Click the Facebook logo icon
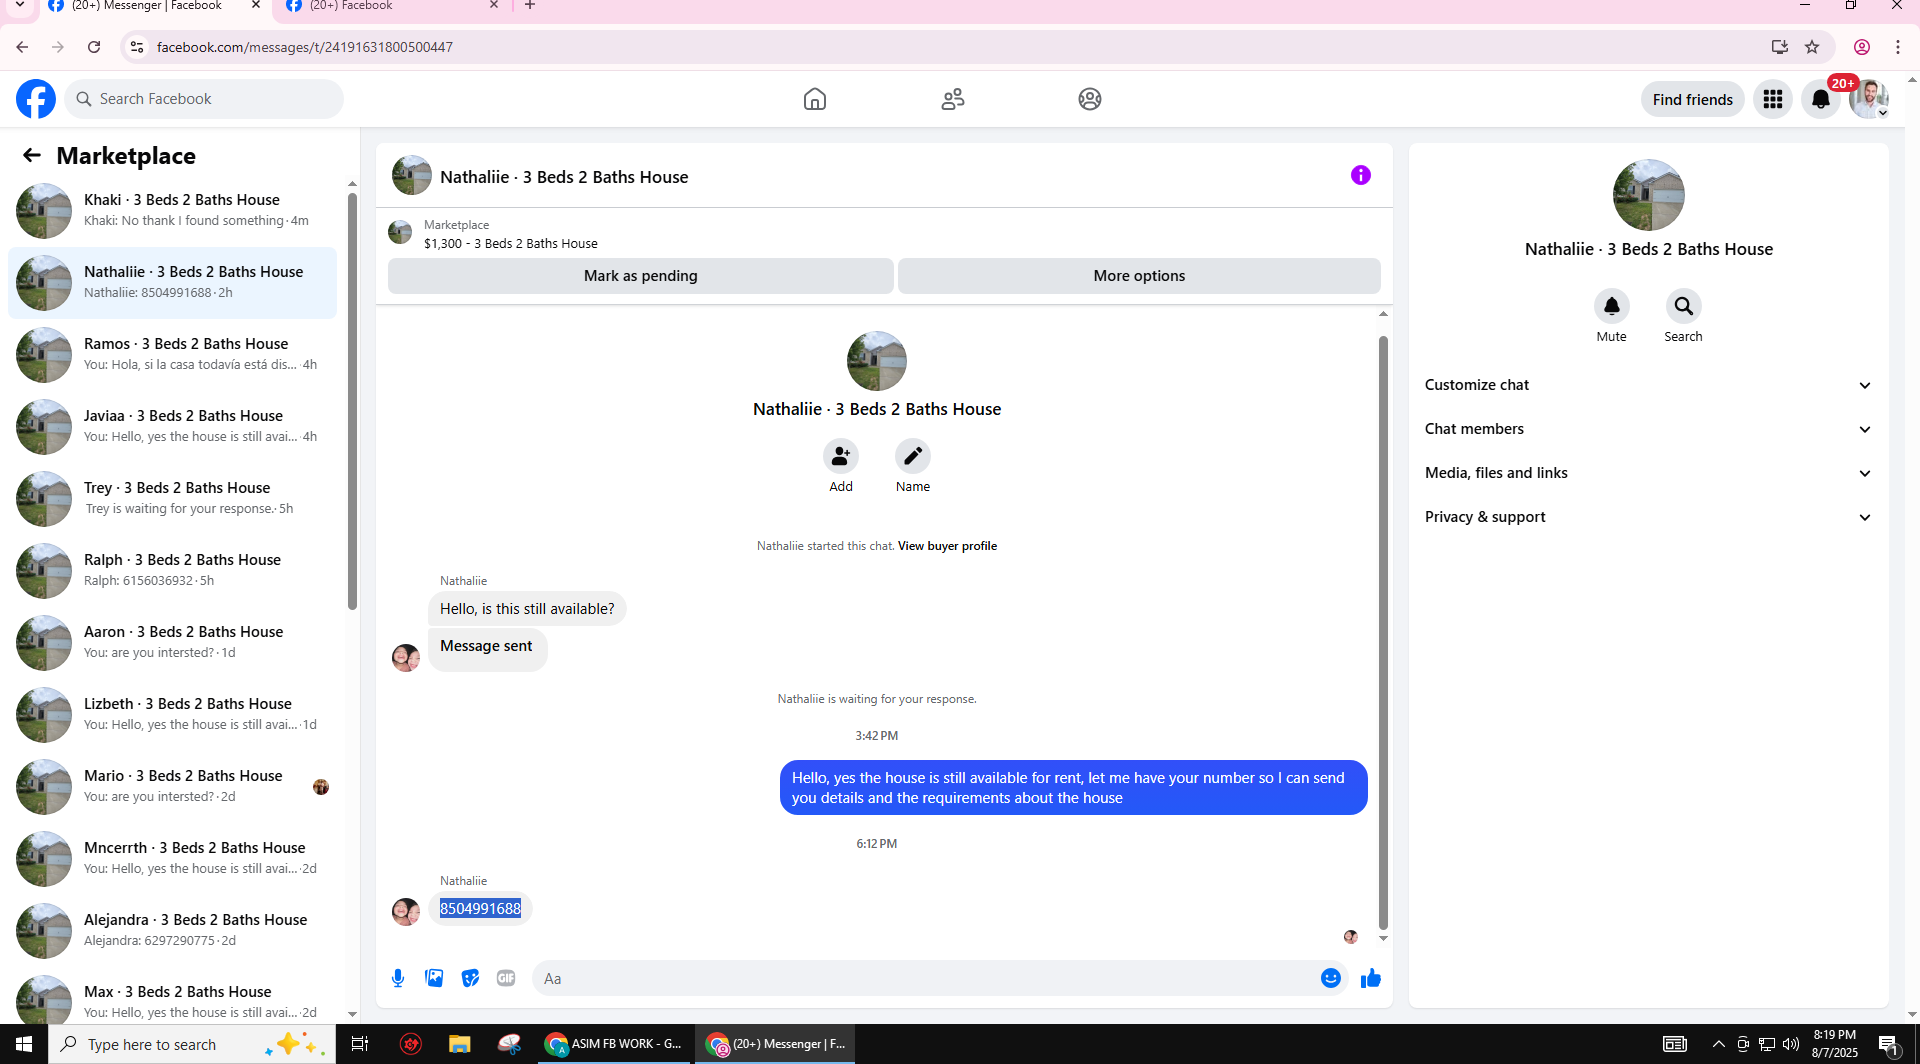Screen dimensions: 1920x1064 36,99
